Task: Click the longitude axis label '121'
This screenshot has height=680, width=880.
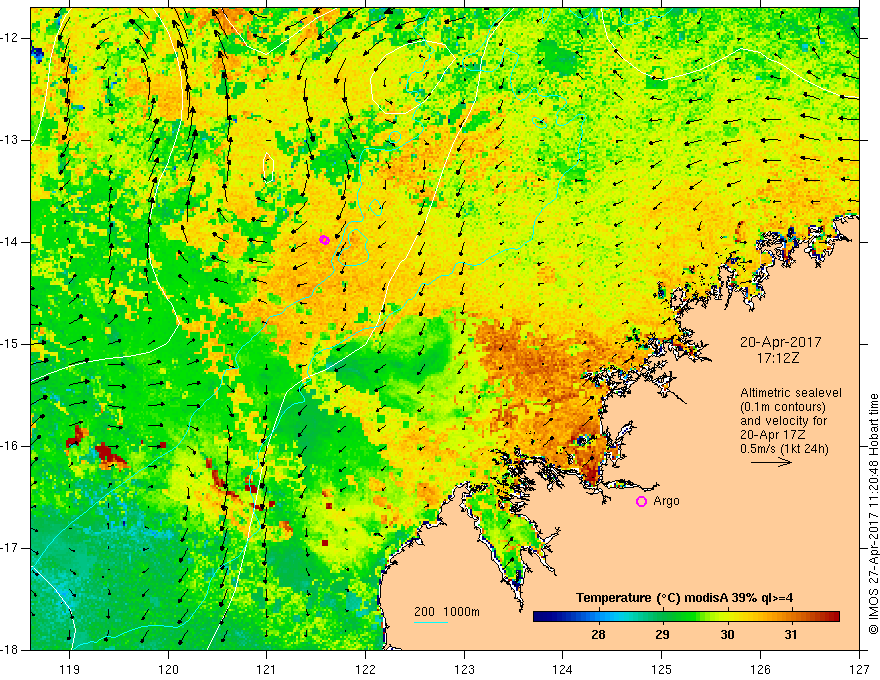Action: 267,669
